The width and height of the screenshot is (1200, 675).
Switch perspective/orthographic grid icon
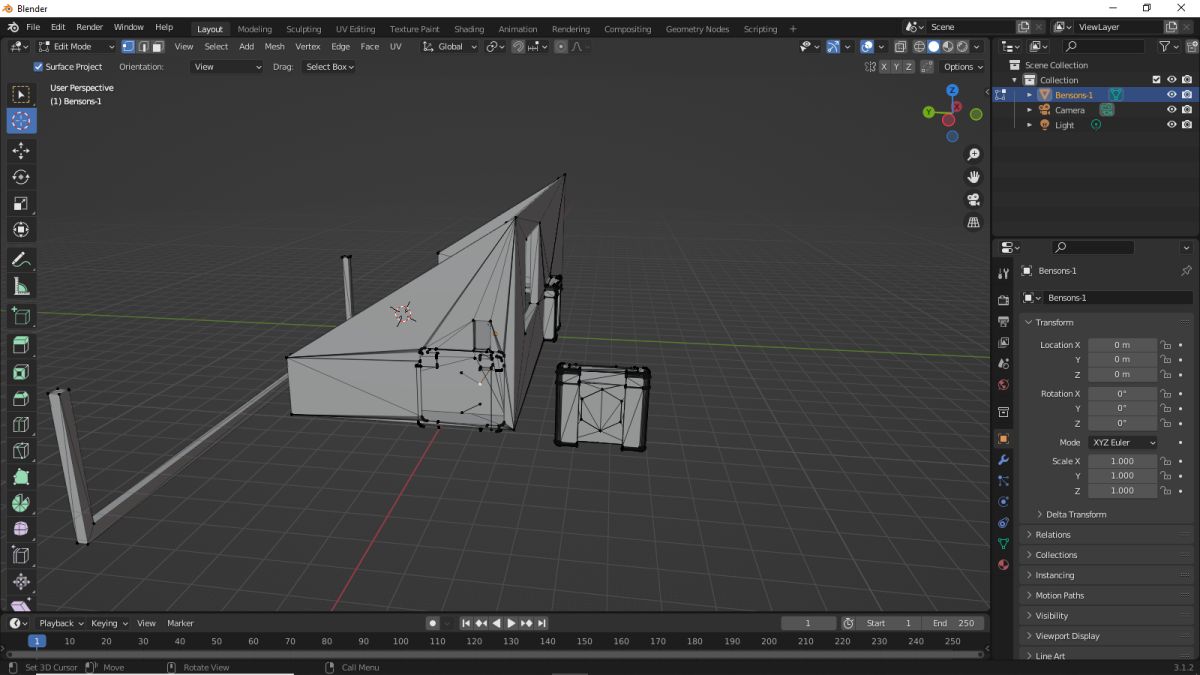pyautogui.click(x=973, y=223)
